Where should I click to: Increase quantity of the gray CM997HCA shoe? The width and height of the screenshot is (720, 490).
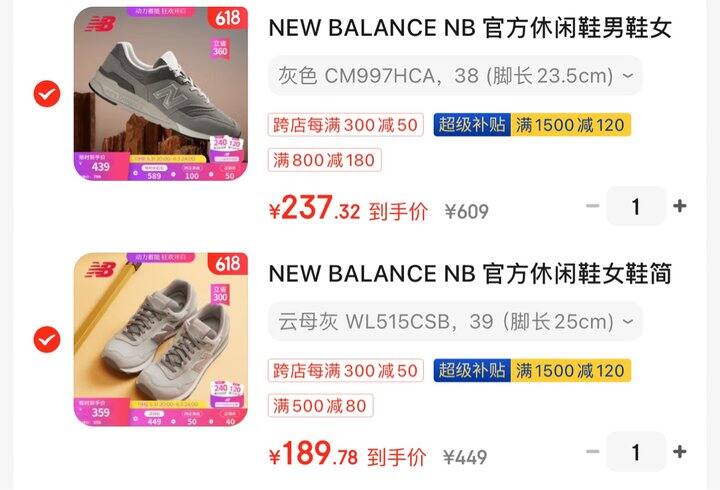tap(680, 206)
